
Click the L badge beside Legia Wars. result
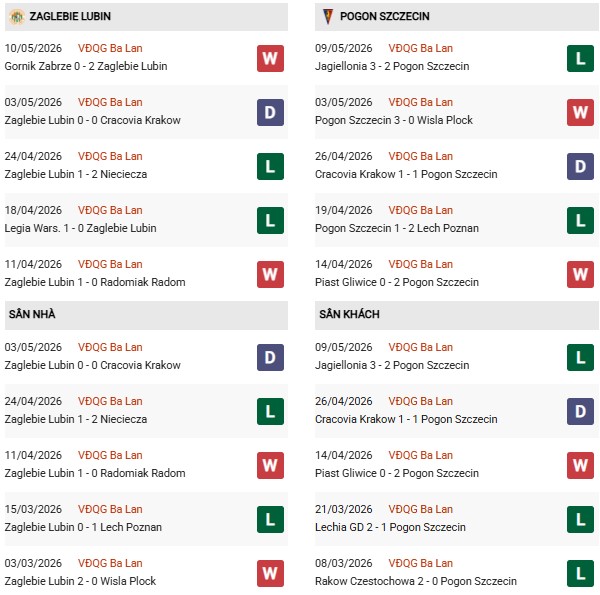click(270, 220)
